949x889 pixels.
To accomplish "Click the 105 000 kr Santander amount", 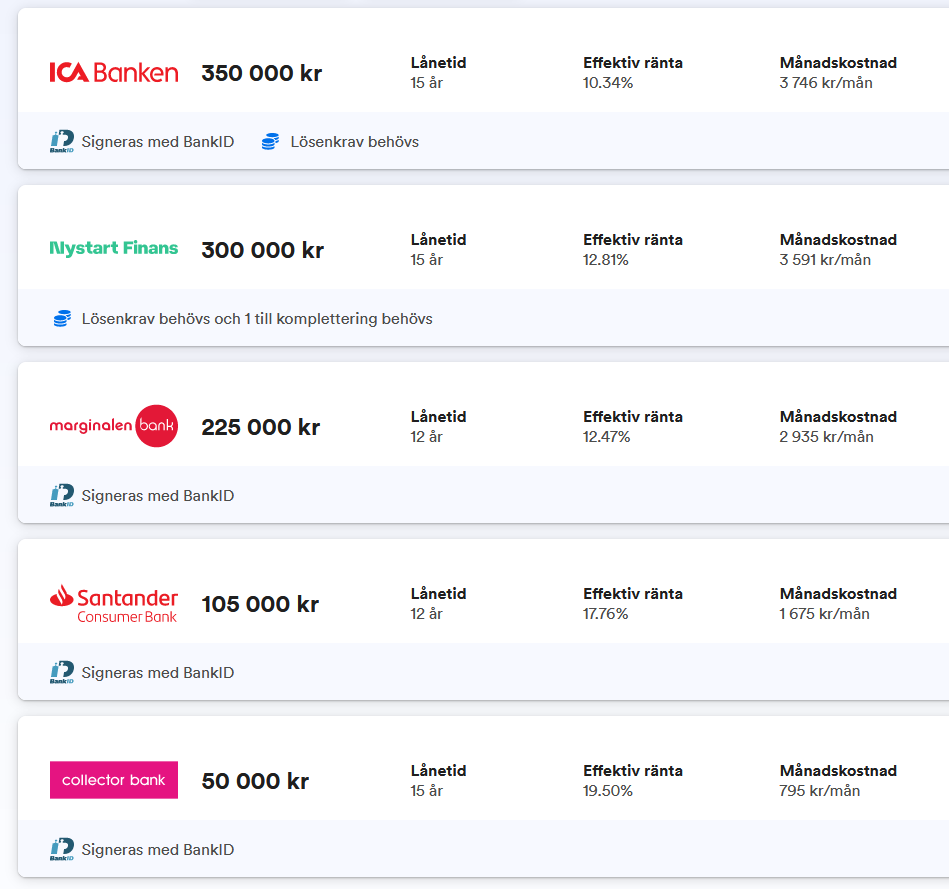I will [260, 605].
